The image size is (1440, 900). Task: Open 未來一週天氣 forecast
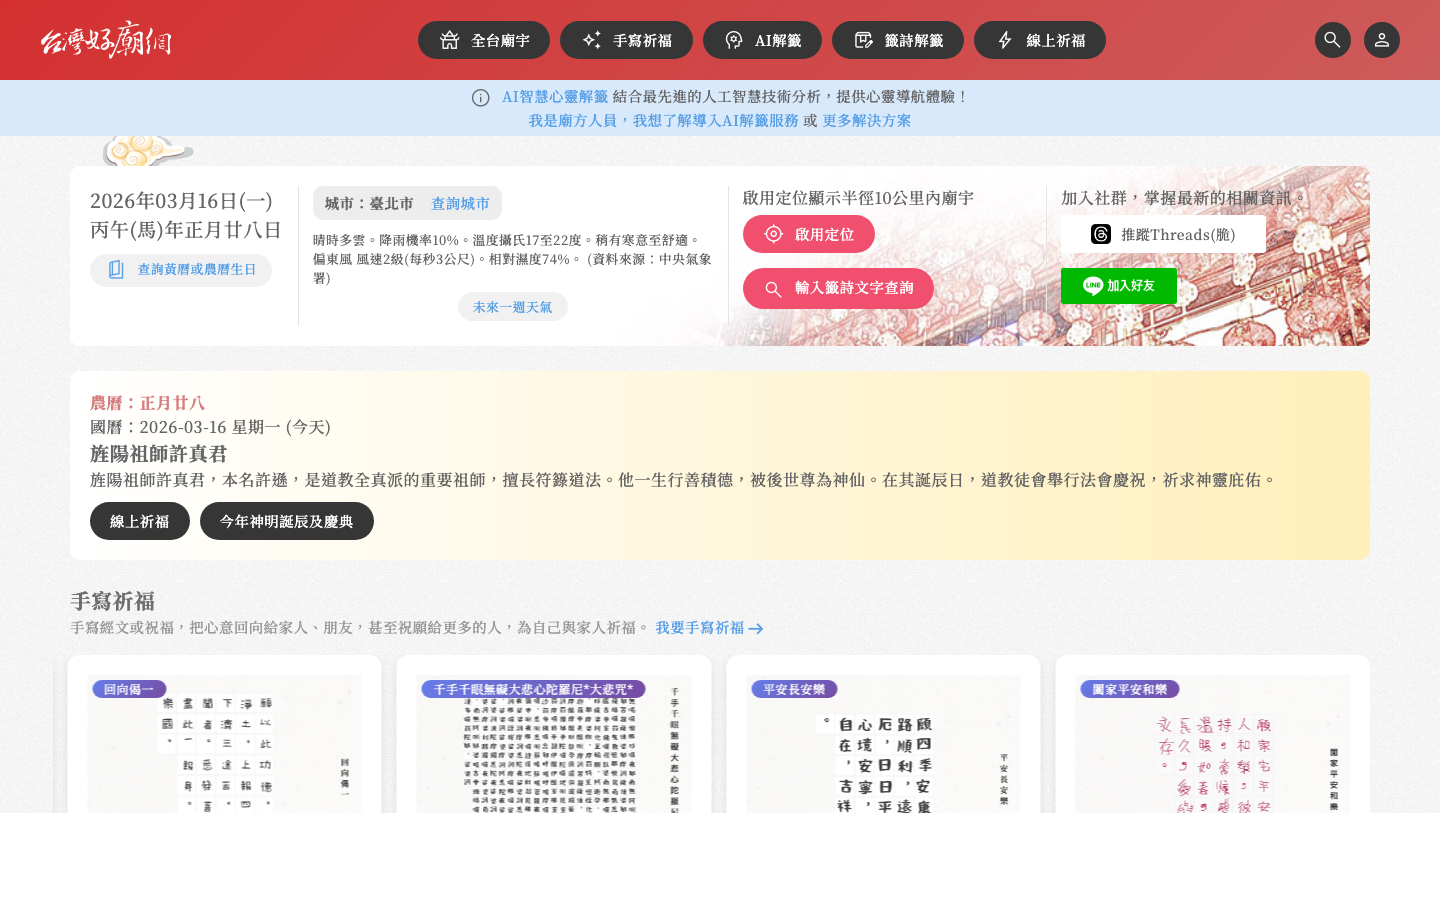pyautogui.click(x=512, y=306)
